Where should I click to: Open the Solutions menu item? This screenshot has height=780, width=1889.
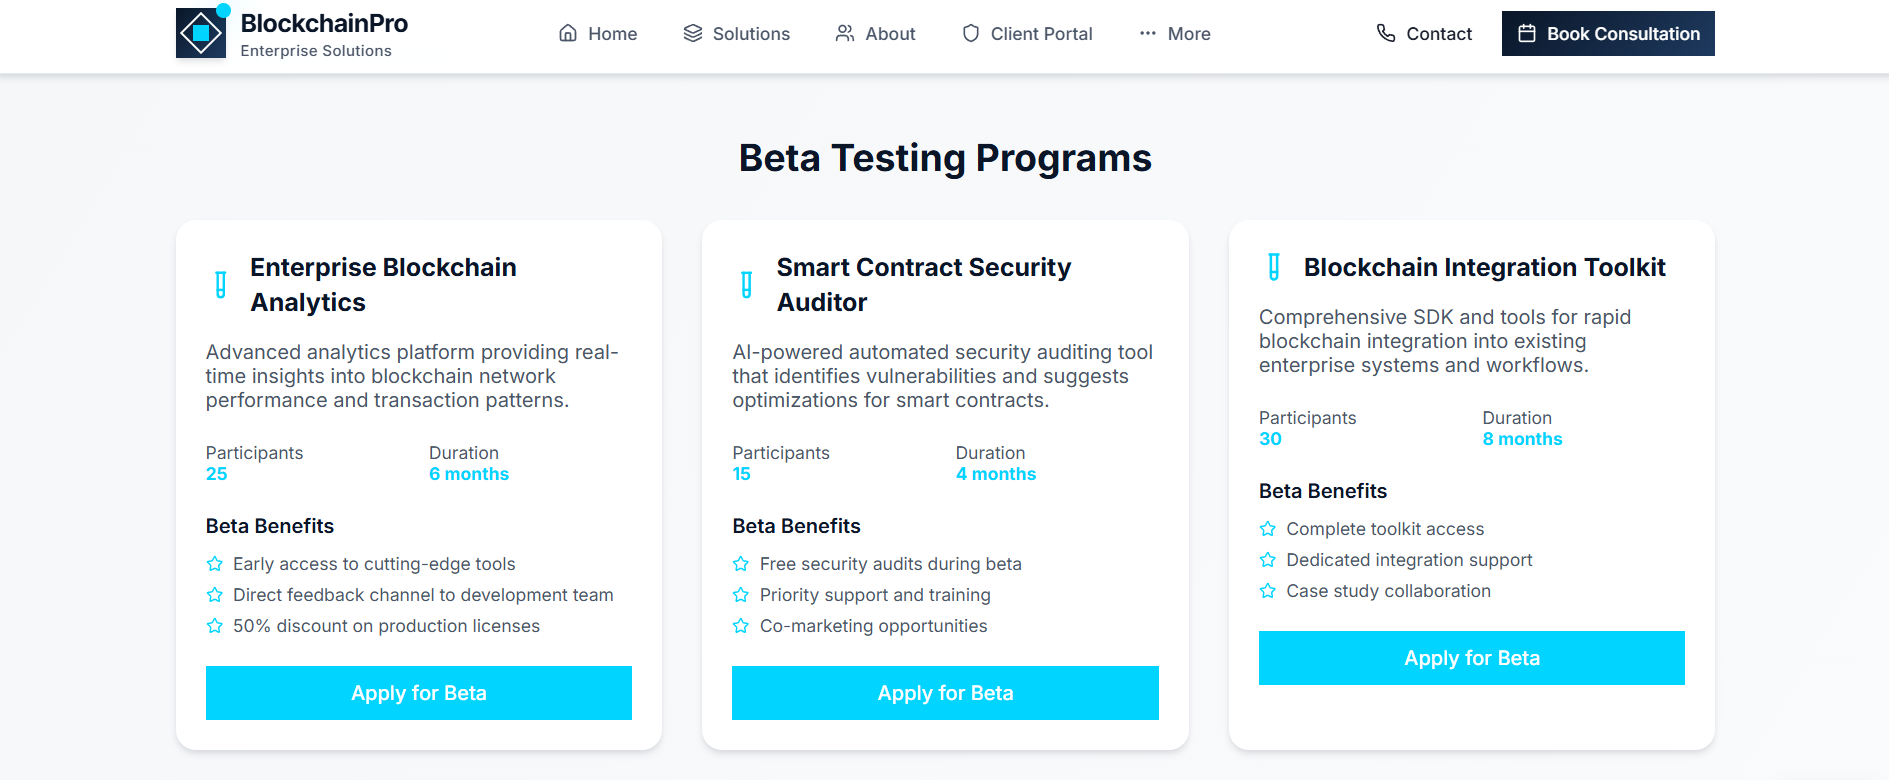pos(737,33)
